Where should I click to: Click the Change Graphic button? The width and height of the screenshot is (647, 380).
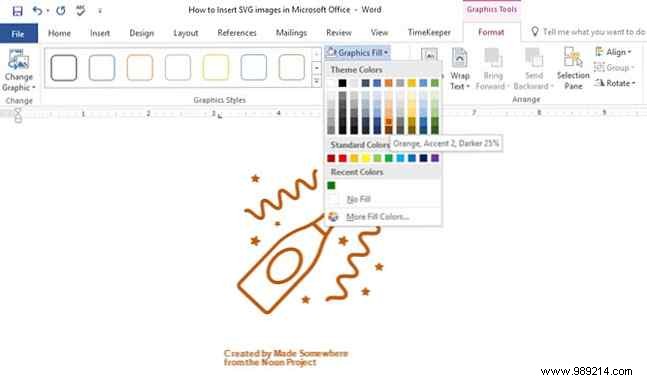point(19,70)
